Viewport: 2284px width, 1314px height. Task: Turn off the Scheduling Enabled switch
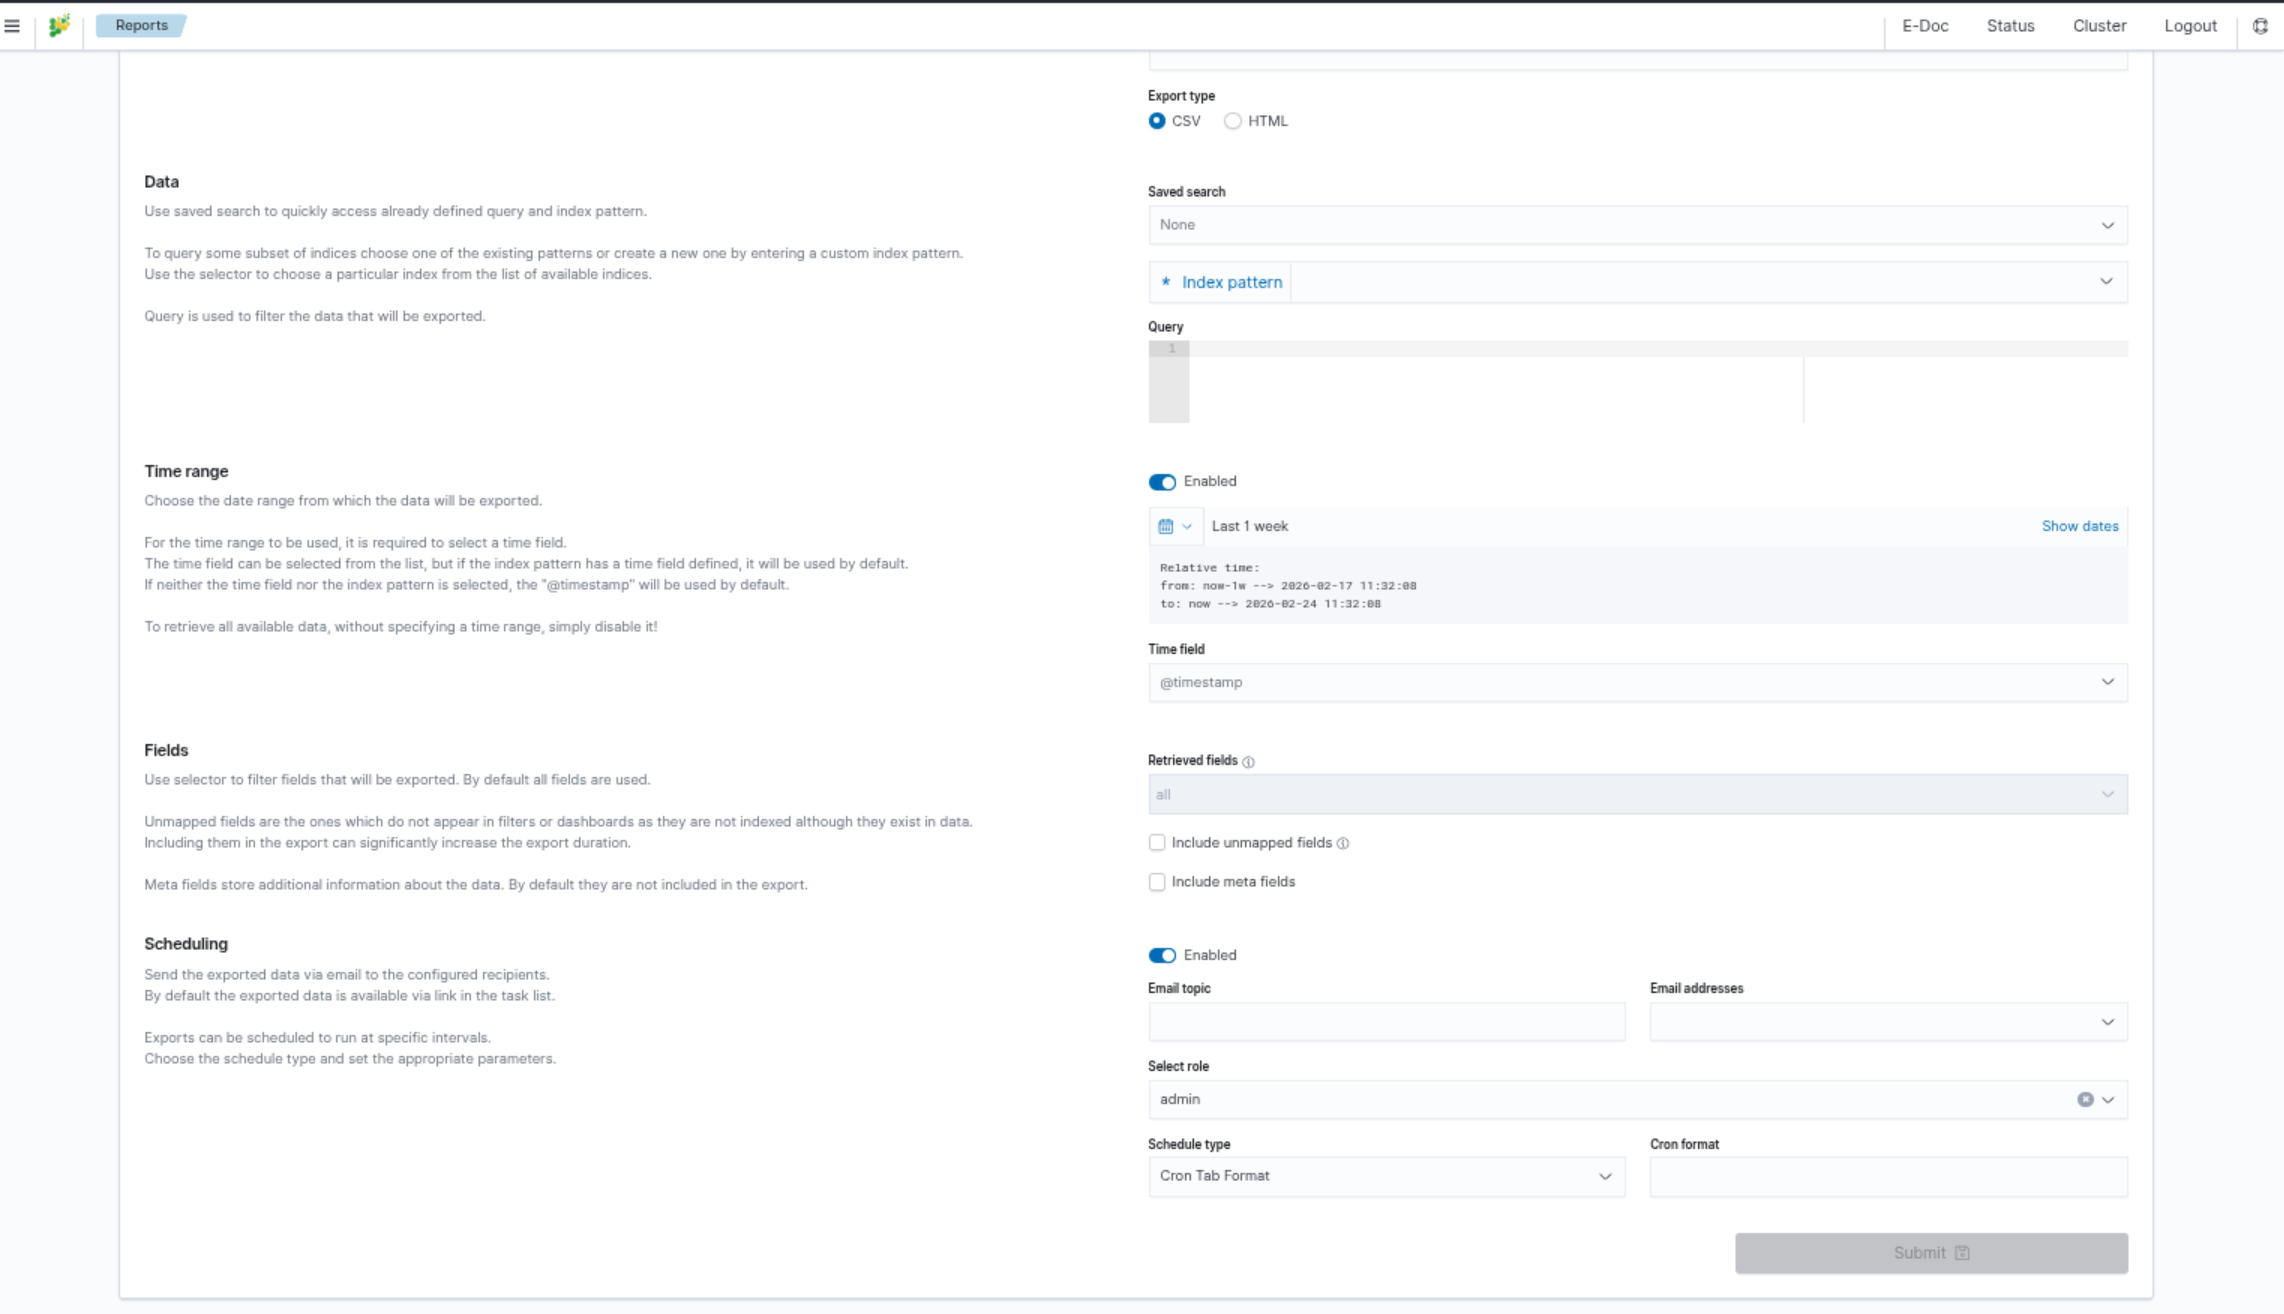coord(1162,955)
